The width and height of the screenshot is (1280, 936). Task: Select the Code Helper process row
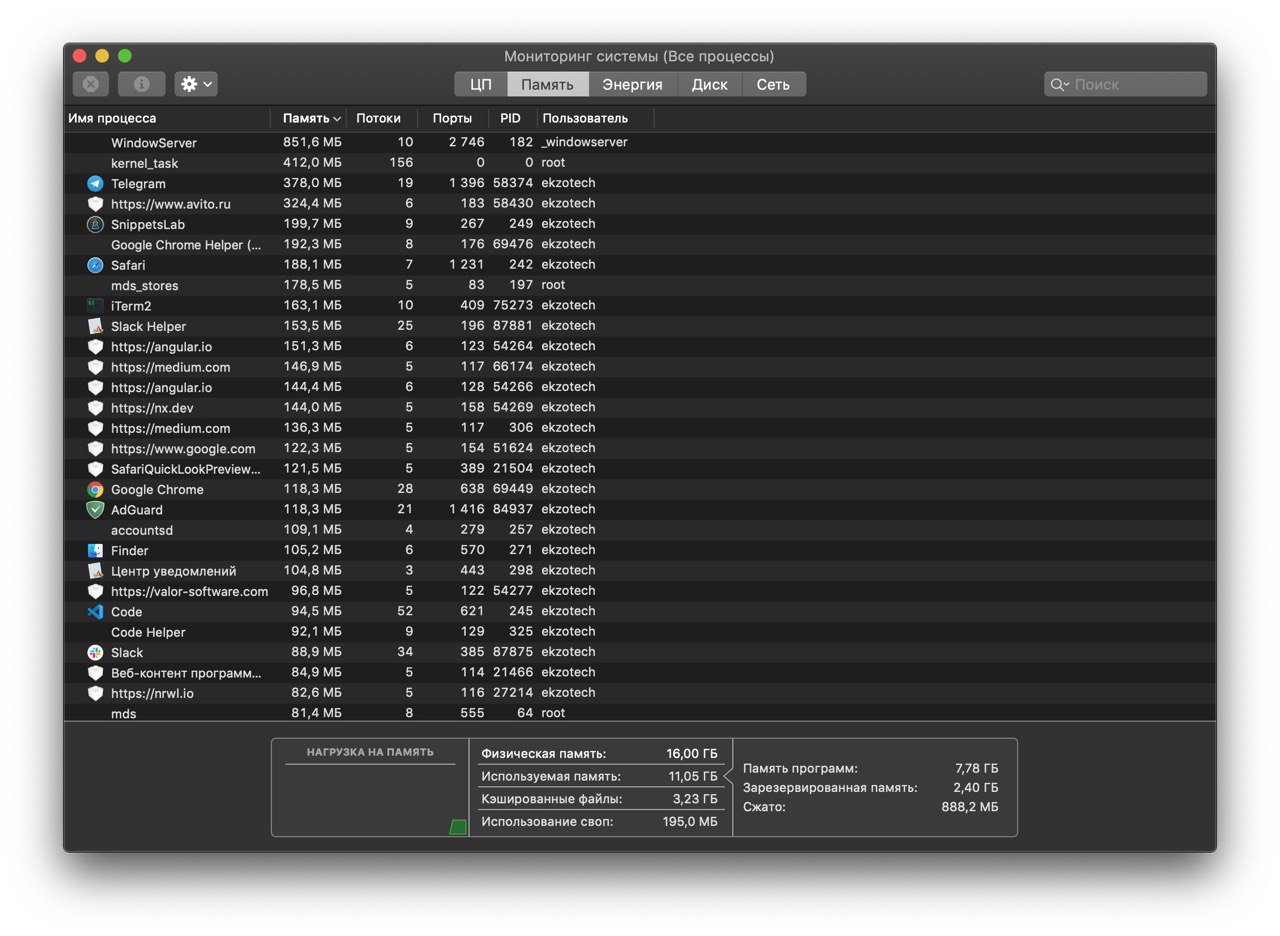pyautogui.click(x=640, y=632)
